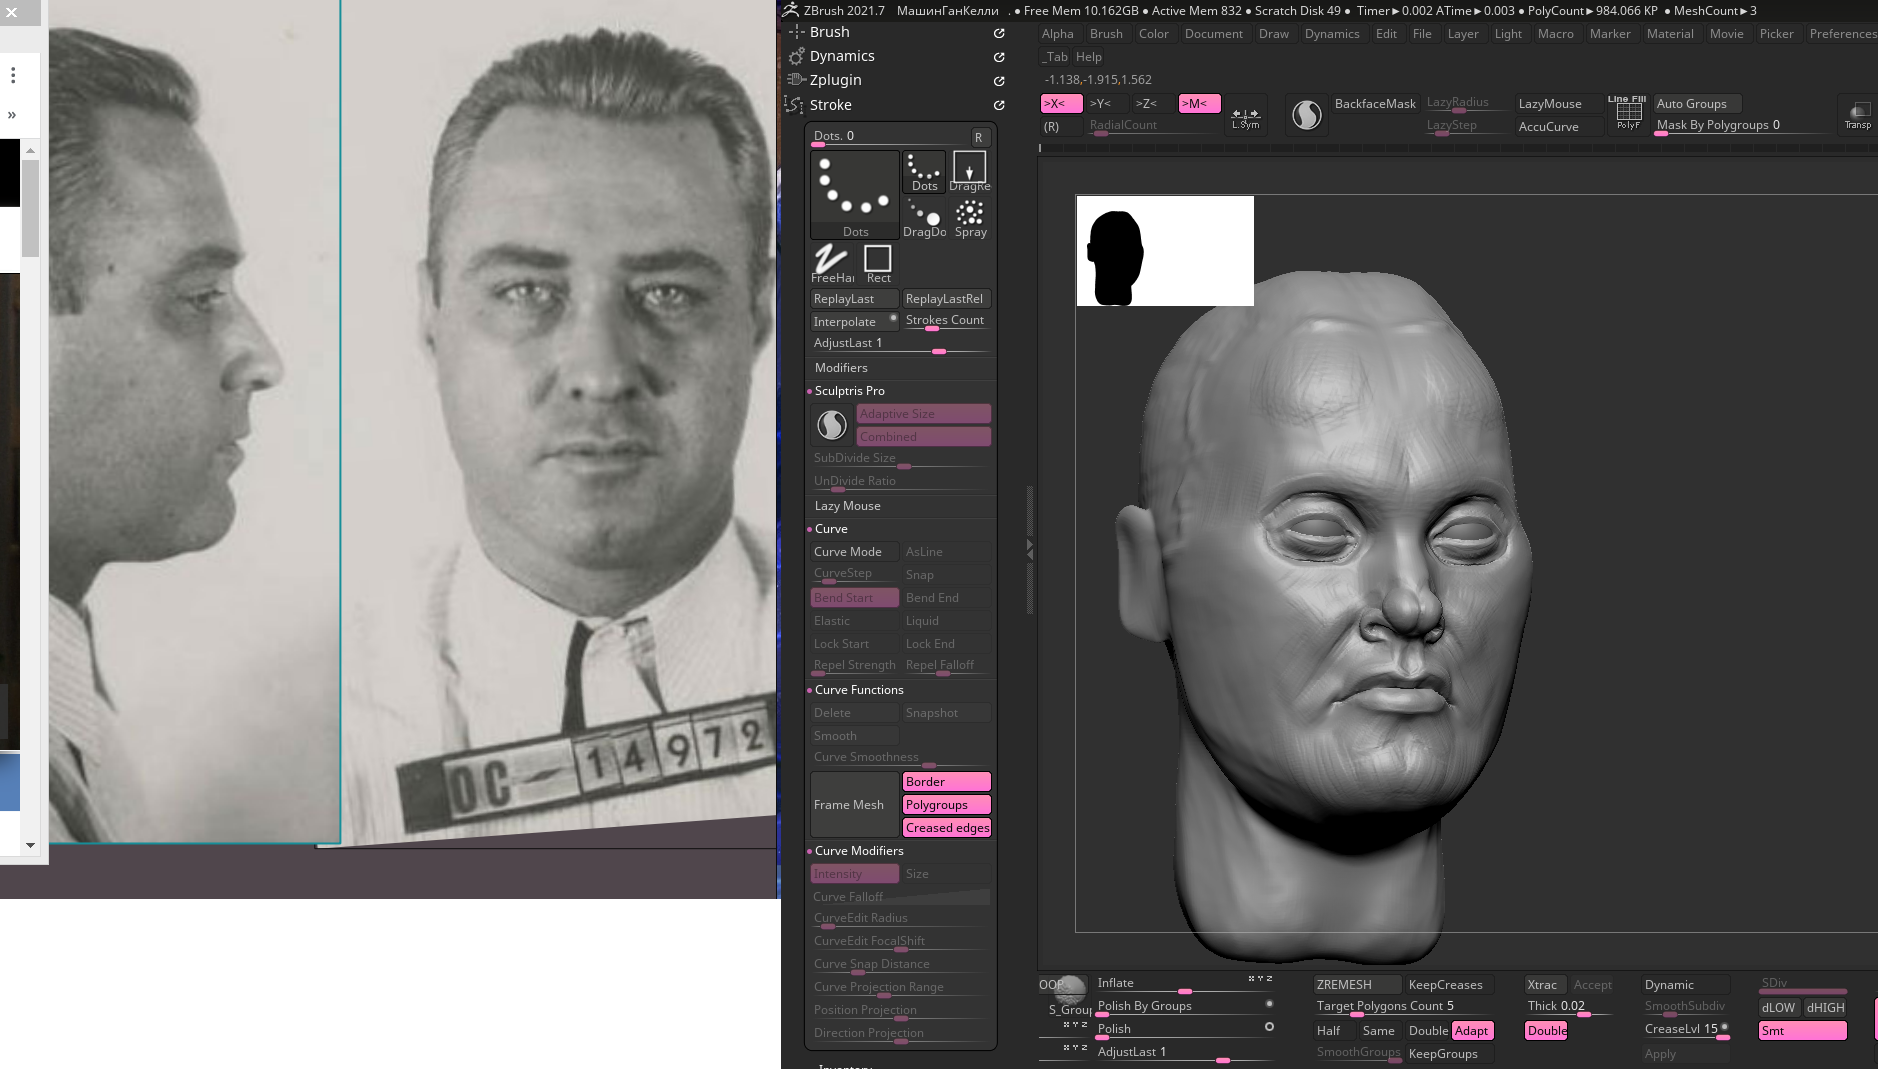Open the Preferences menu

pyautogui.click(x=1842, y=34)
